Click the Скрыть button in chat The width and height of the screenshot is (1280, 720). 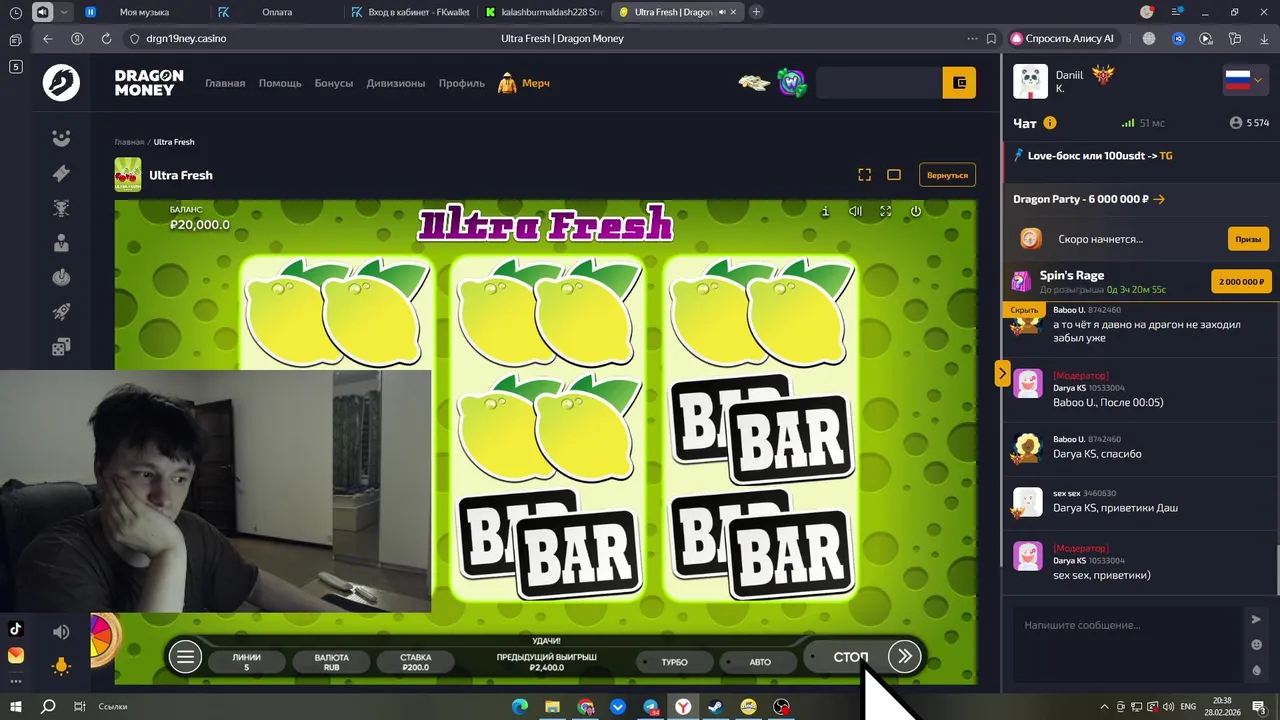click(x=1024, y=310)
